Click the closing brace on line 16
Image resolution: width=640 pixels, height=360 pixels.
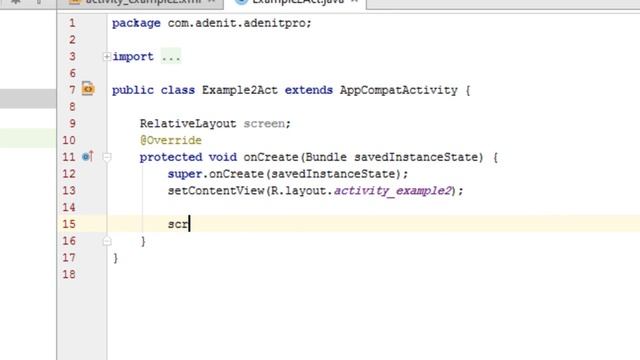[143, 241]
